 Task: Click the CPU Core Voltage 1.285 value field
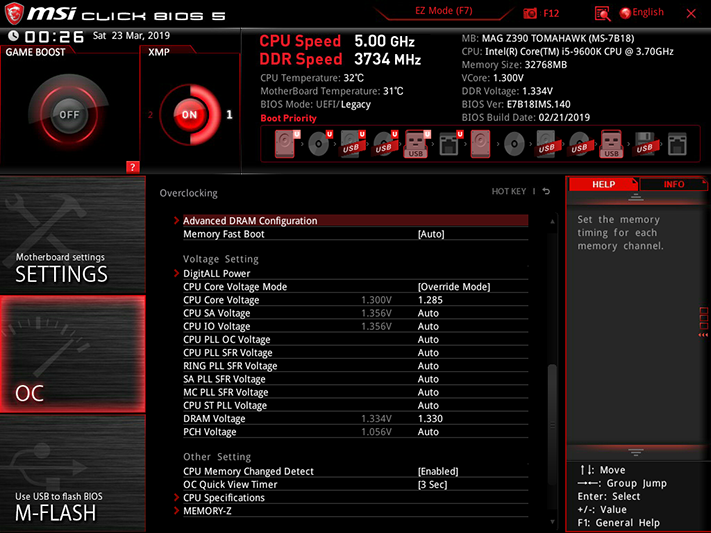coord(430,300)
